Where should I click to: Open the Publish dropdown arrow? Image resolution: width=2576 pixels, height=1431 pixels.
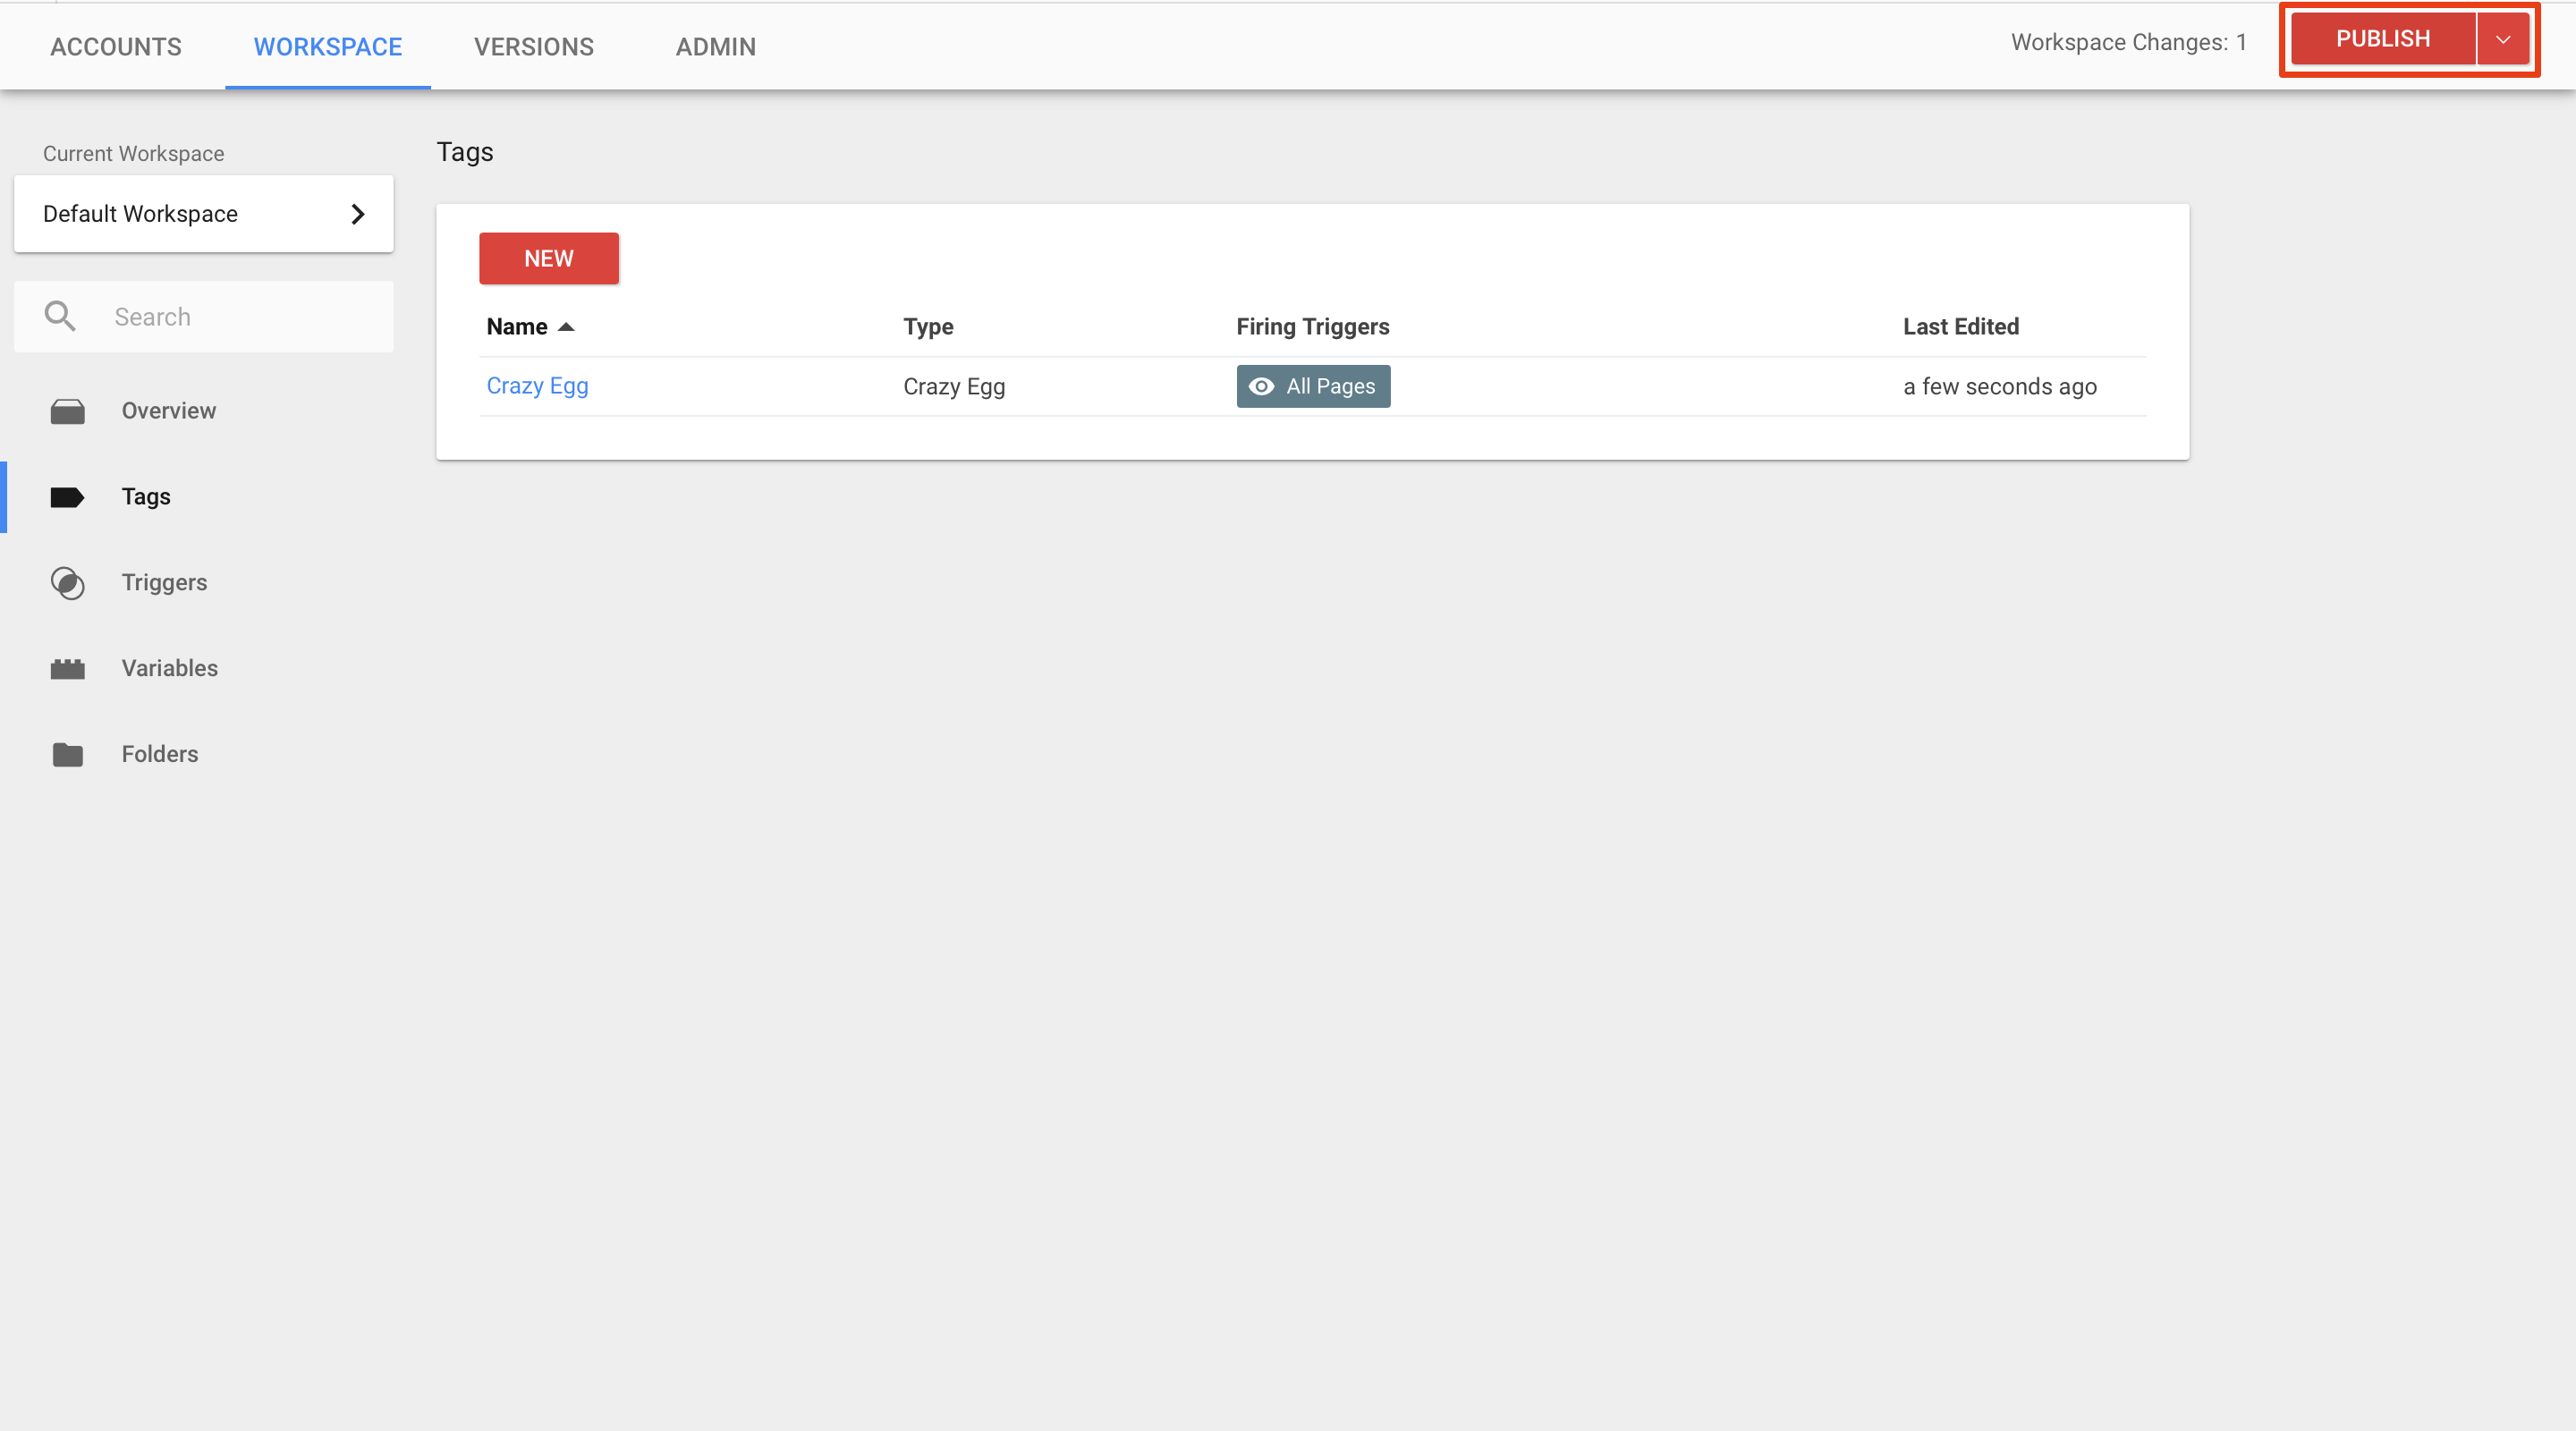click(2502, 39)
